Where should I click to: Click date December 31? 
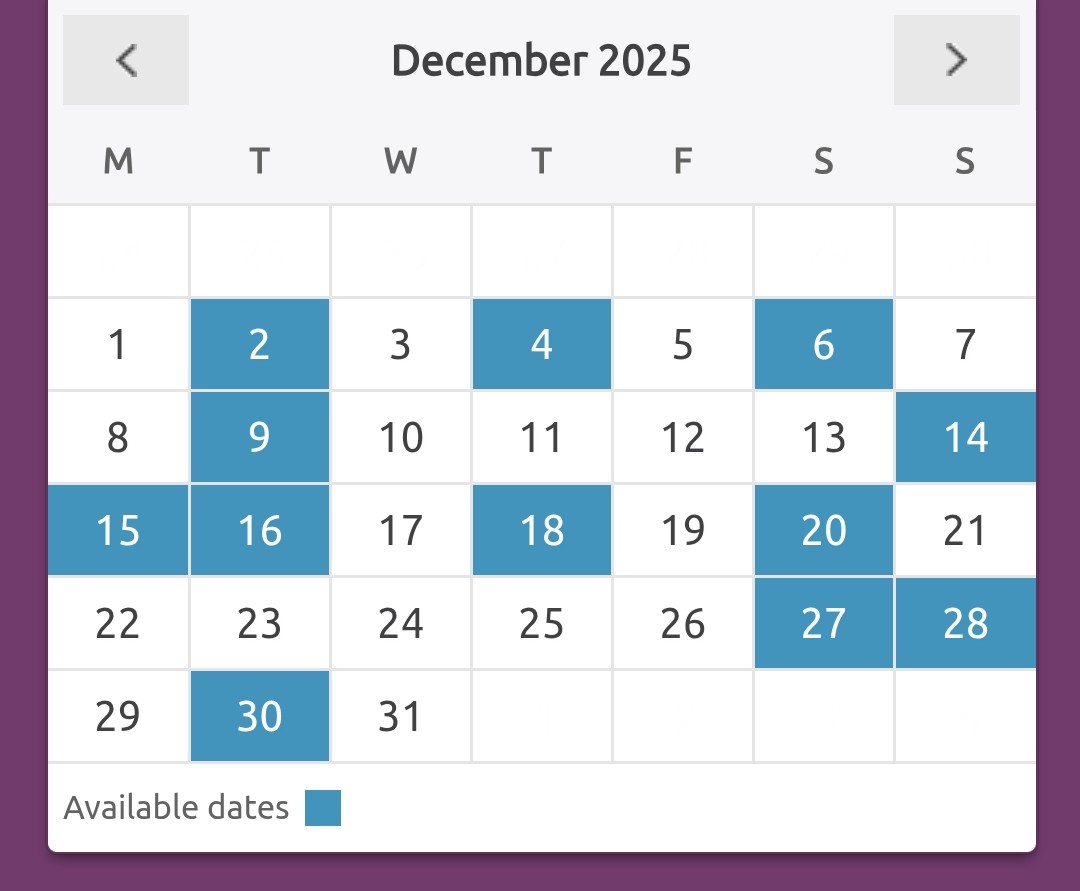[401, 716]
